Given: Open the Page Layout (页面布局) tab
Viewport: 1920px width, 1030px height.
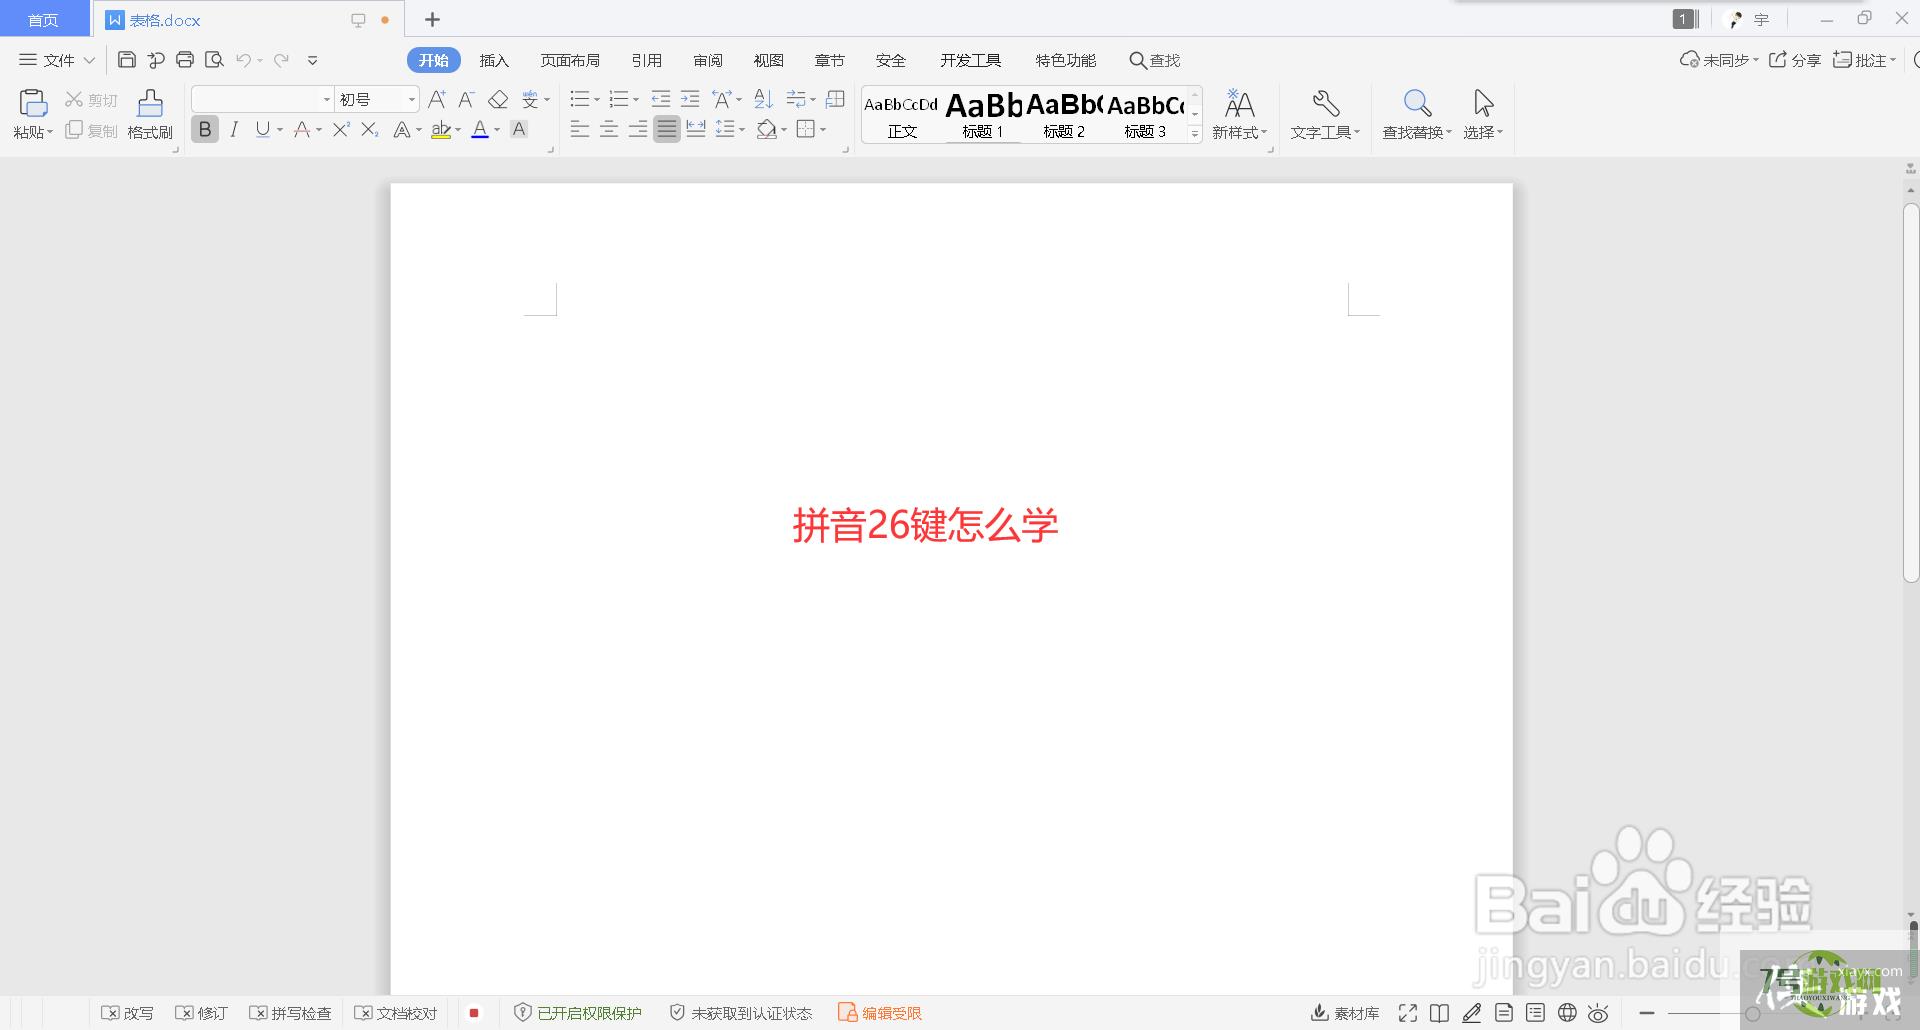Looking at the screenshot, I should (x=570, y=60).
